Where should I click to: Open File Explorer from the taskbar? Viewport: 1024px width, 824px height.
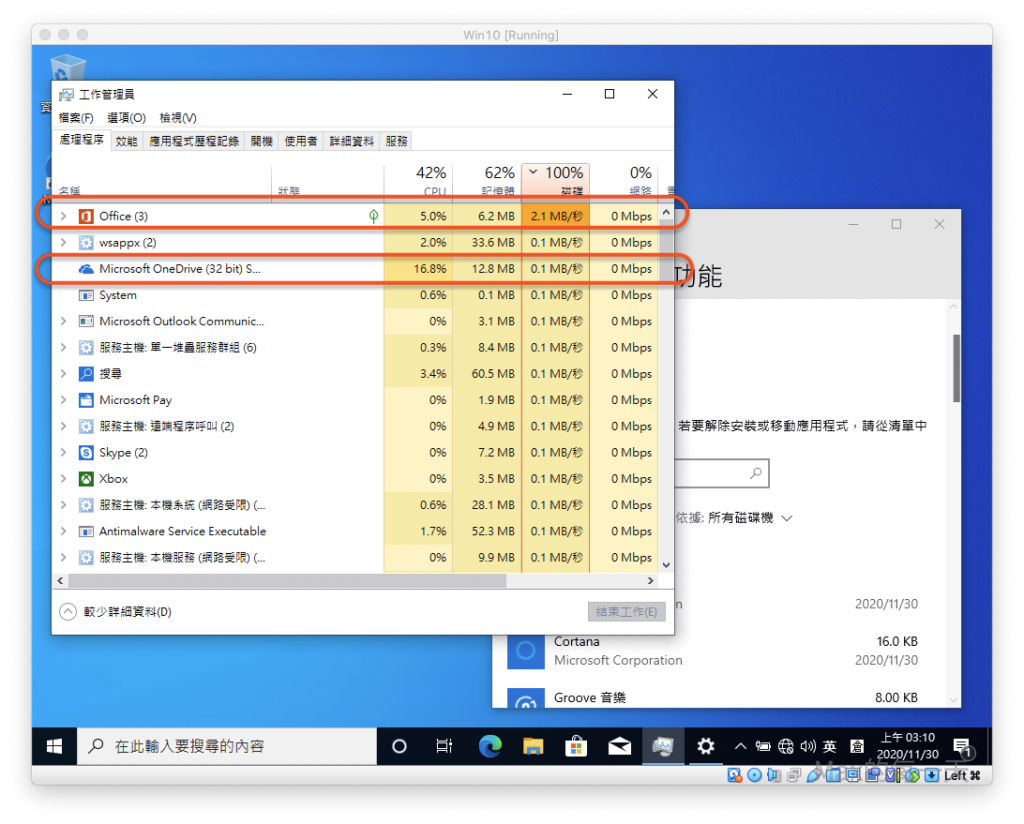(x=533, y=746)
